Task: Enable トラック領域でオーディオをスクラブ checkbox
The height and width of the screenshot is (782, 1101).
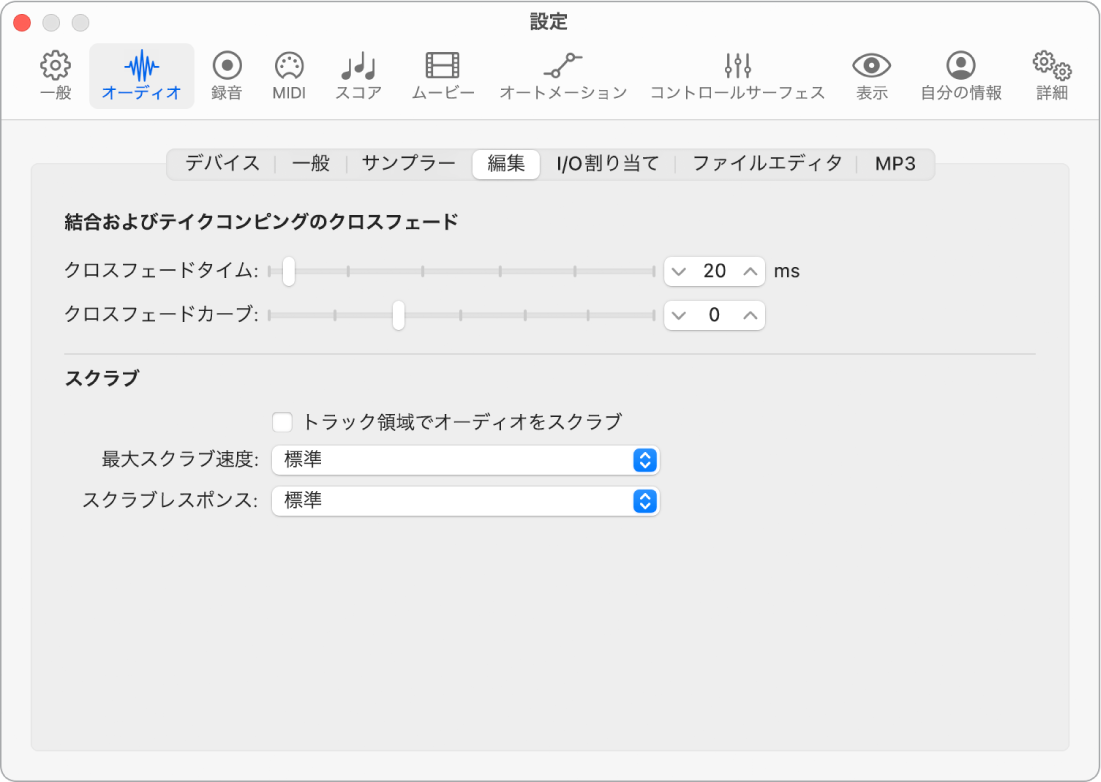Action: point(283,422)
